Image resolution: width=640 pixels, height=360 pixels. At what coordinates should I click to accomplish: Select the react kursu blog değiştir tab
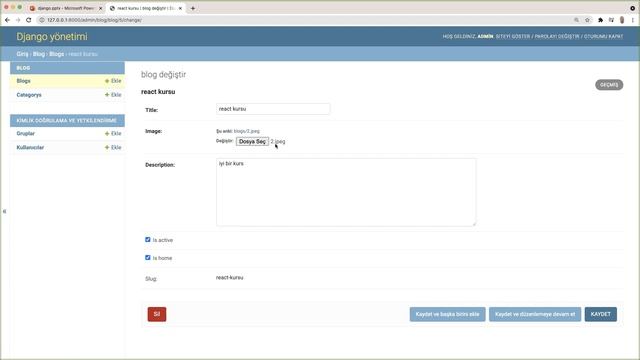(146, 8)
